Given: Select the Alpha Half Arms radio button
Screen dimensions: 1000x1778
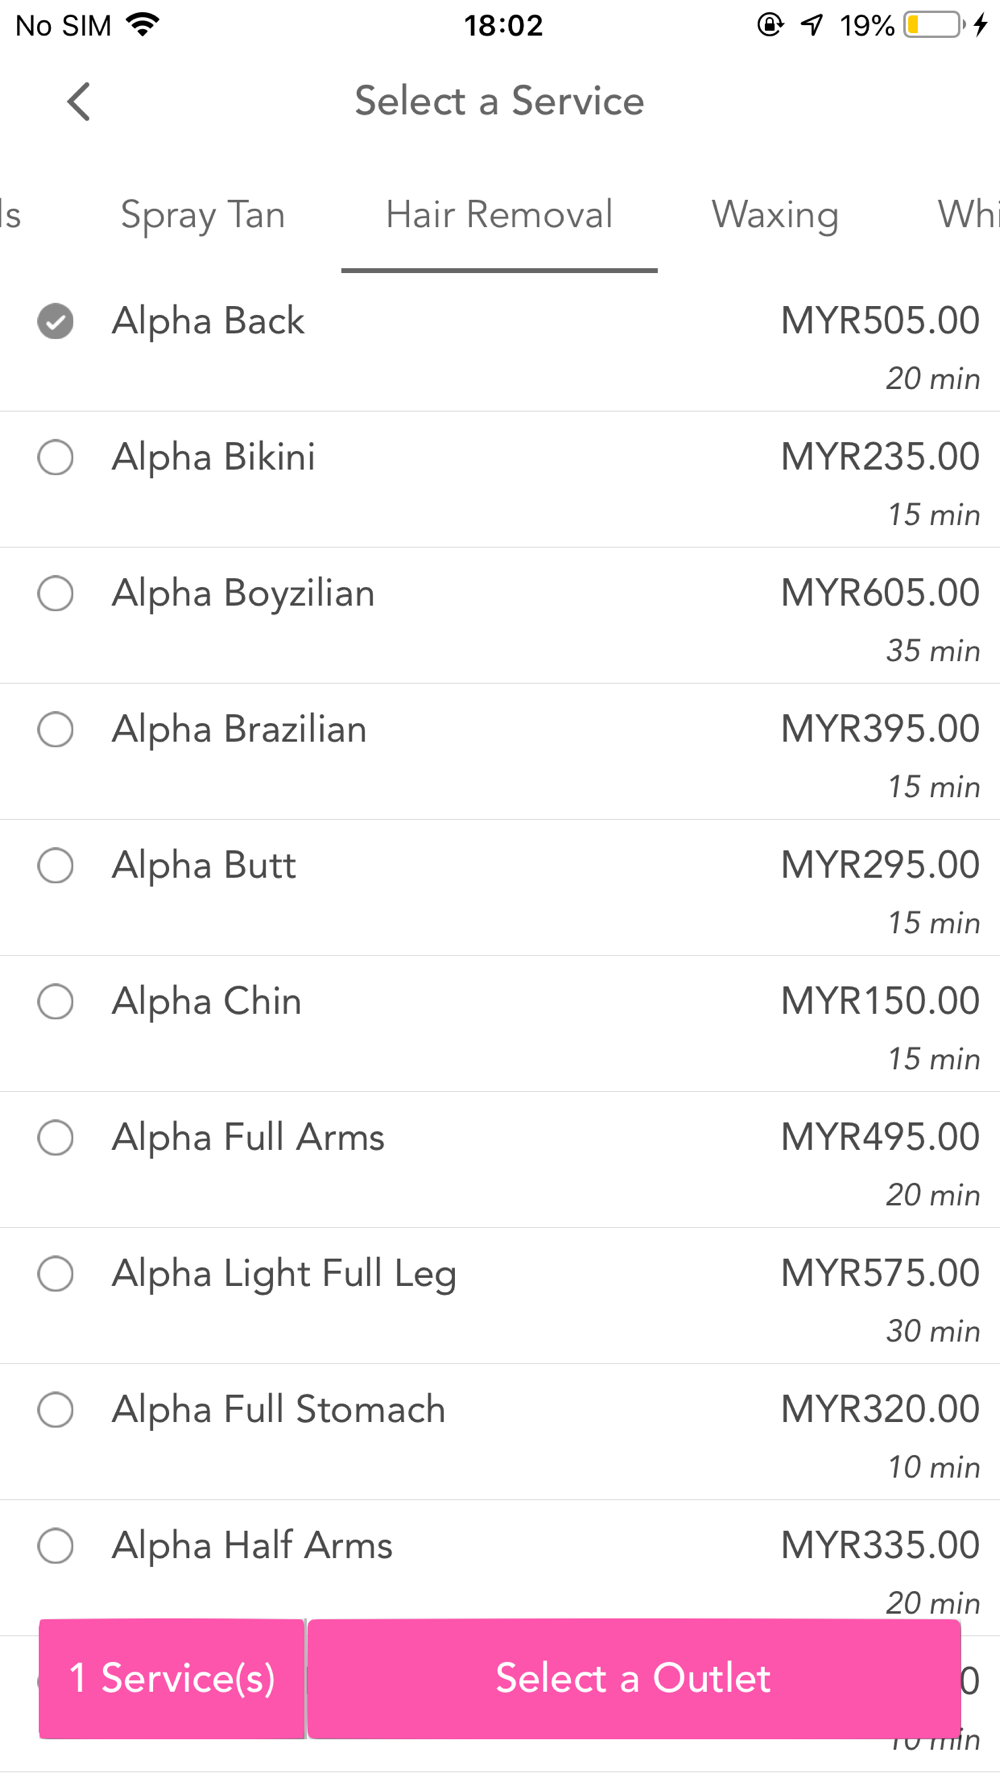Looking at the screenshot, I should click(x=55, y=1545).
